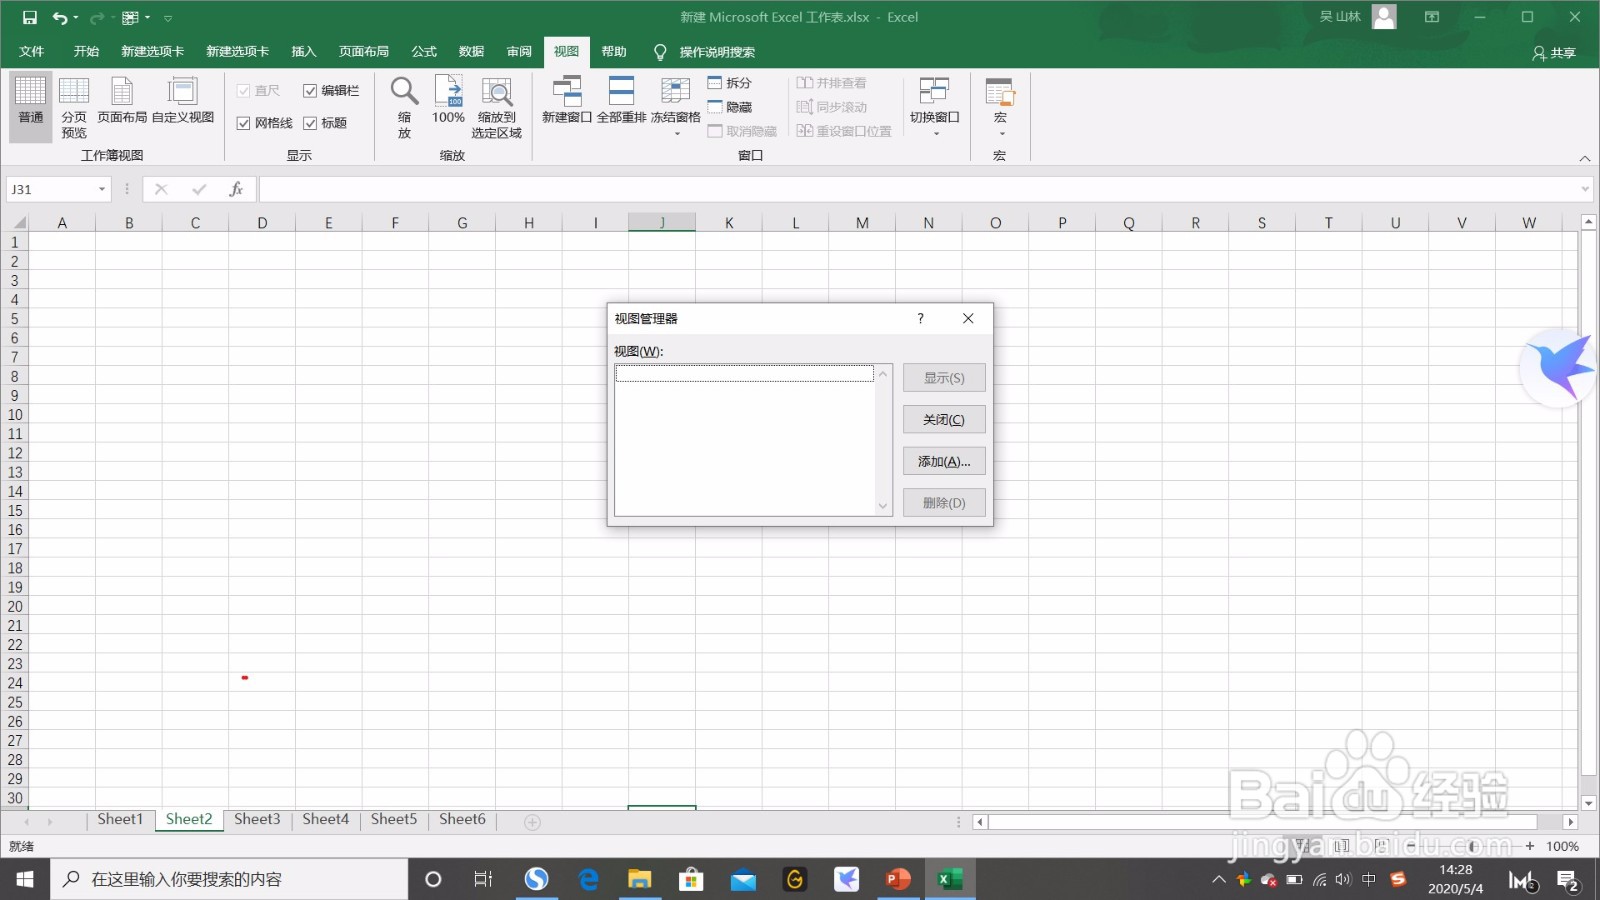This screenshot has height=900, width=1600.
Task: Switch to Sheet3 tab
Action: click(x=257, y=819)
